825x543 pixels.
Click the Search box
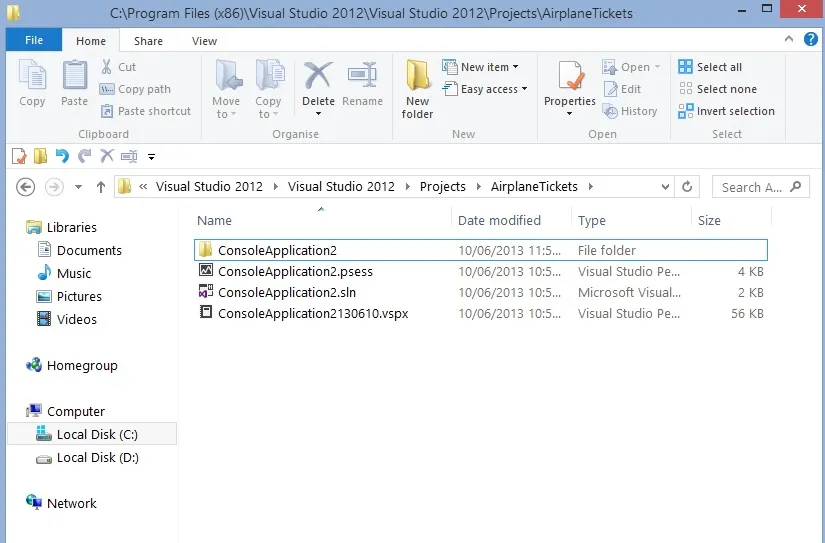pyautogui.click(x=760, y=187)
